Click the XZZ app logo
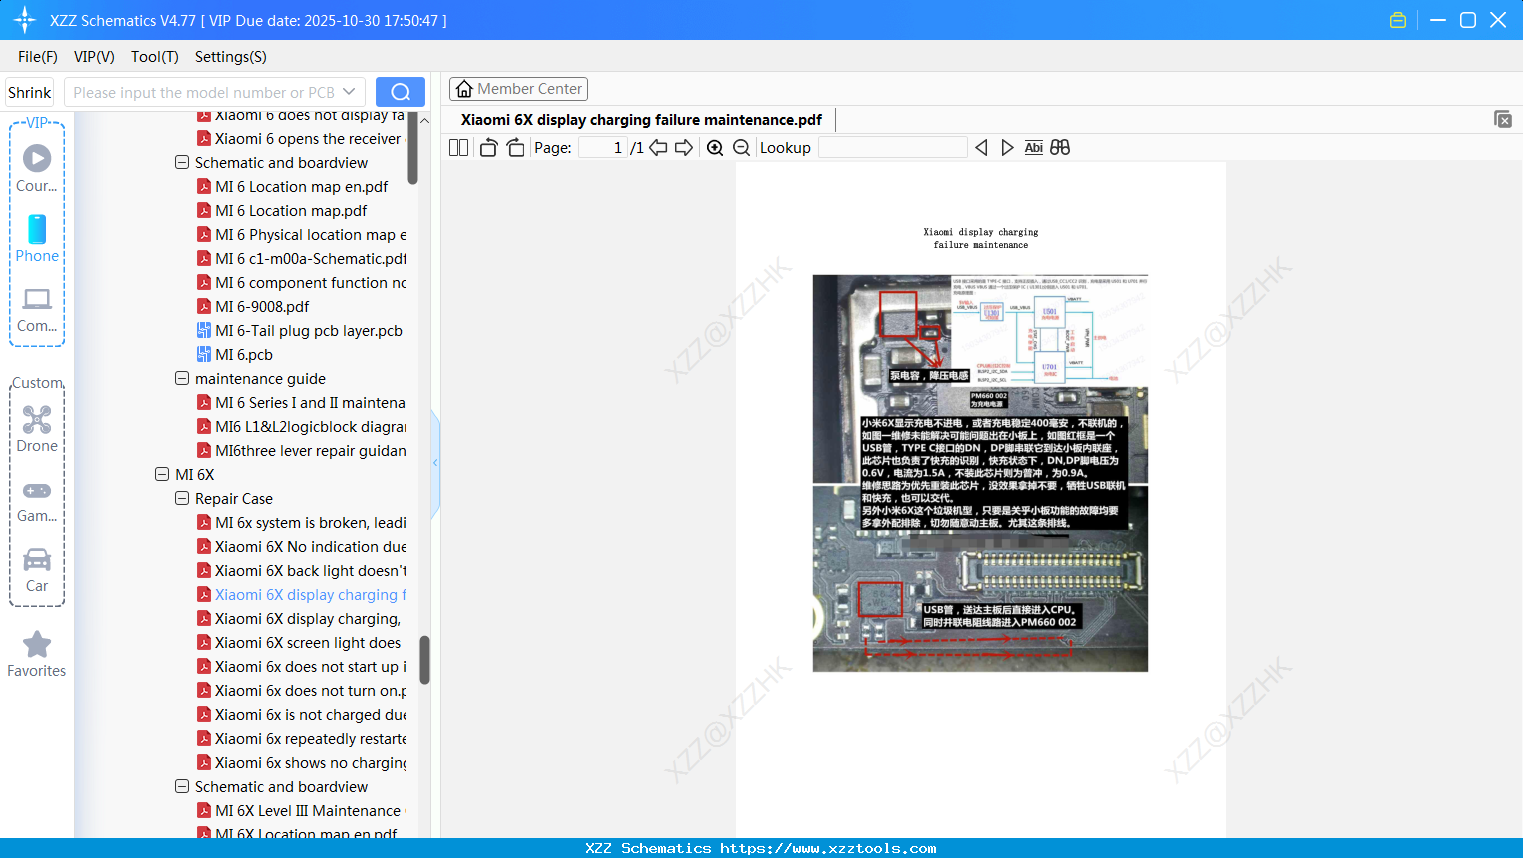Viewport: 1523px width, 858px height. point(25,20)
